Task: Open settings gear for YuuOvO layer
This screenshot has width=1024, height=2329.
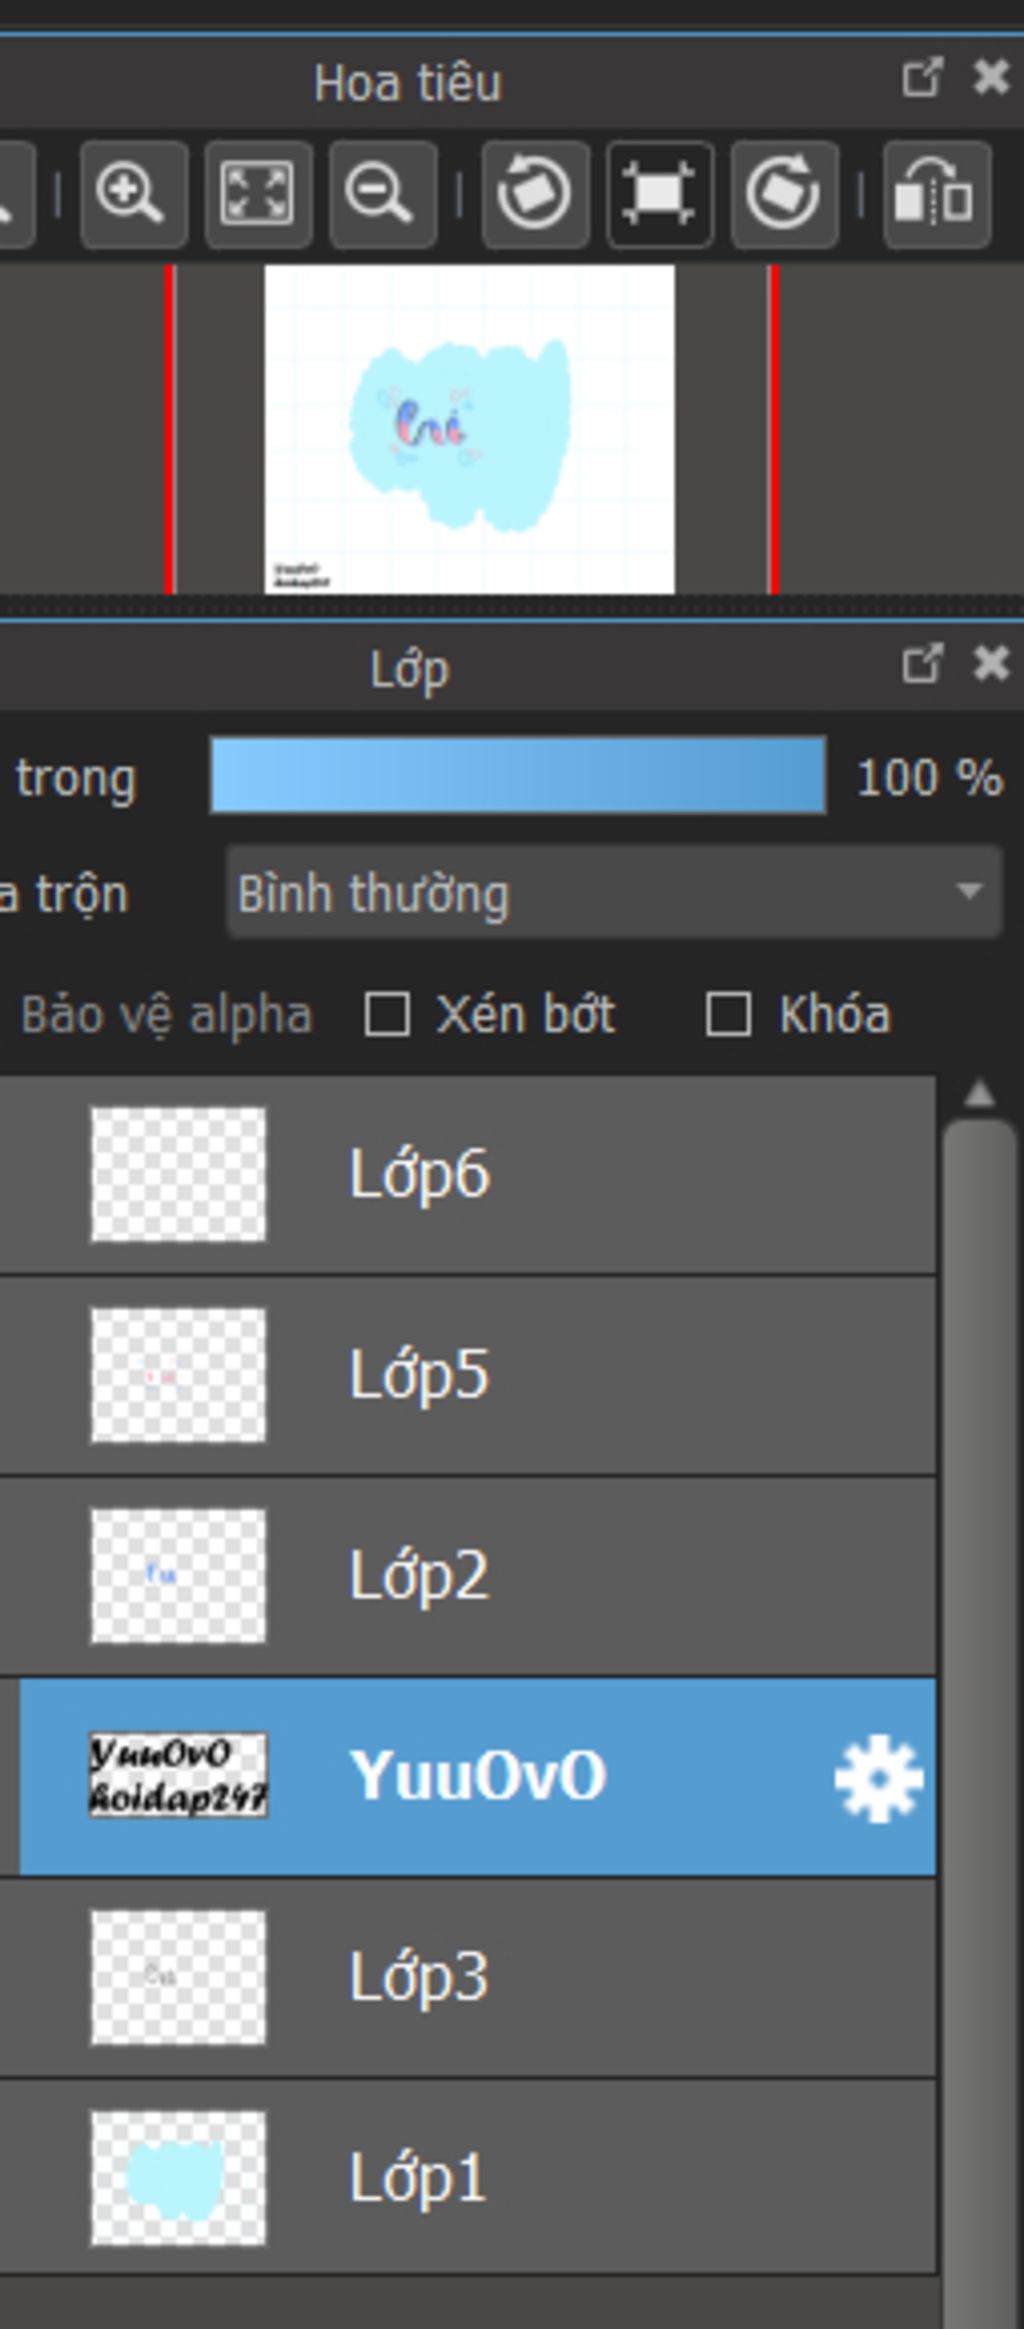Action: [x=878, y=1776]
